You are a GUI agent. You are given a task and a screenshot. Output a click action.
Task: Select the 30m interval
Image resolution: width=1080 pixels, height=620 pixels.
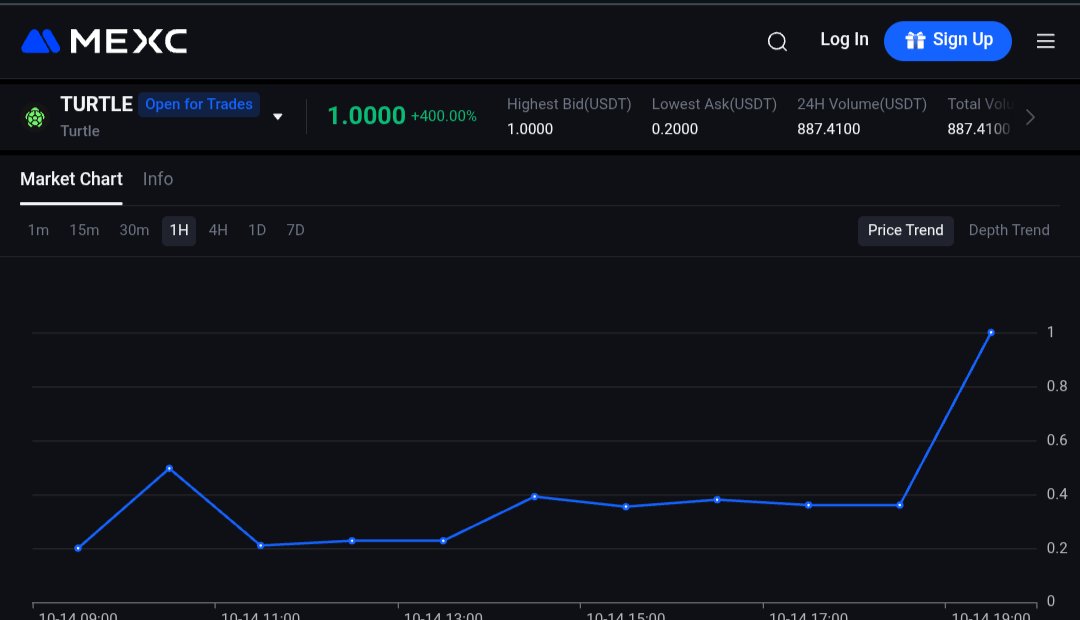[x=134, y=230]
